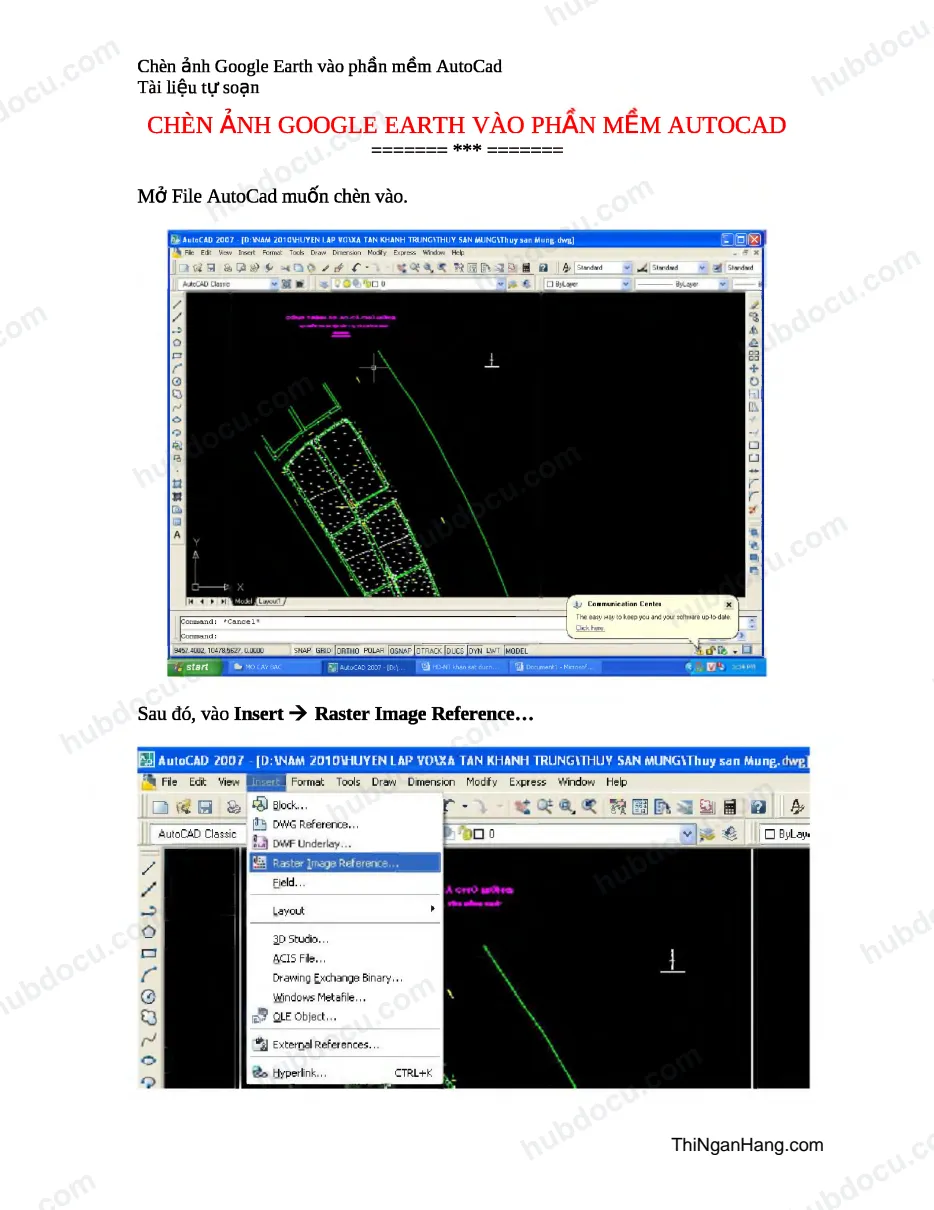This screenshot has height=1210, width=934.
Task: Click Drawing Exchange Binary... entry
Action: 344,978
